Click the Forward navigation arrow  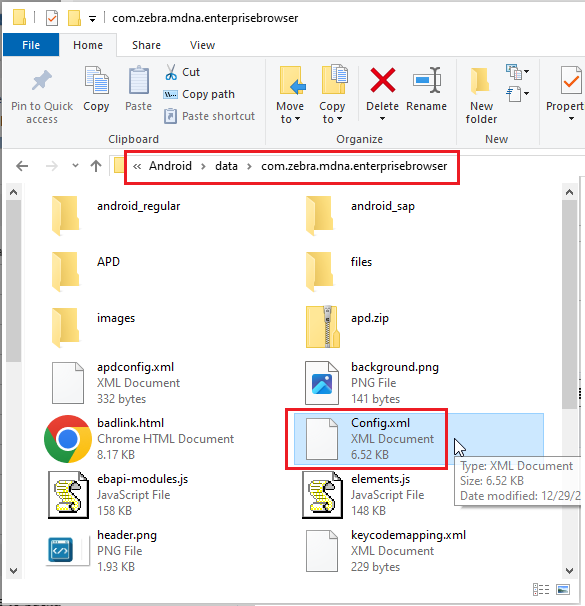coord(51,166)
